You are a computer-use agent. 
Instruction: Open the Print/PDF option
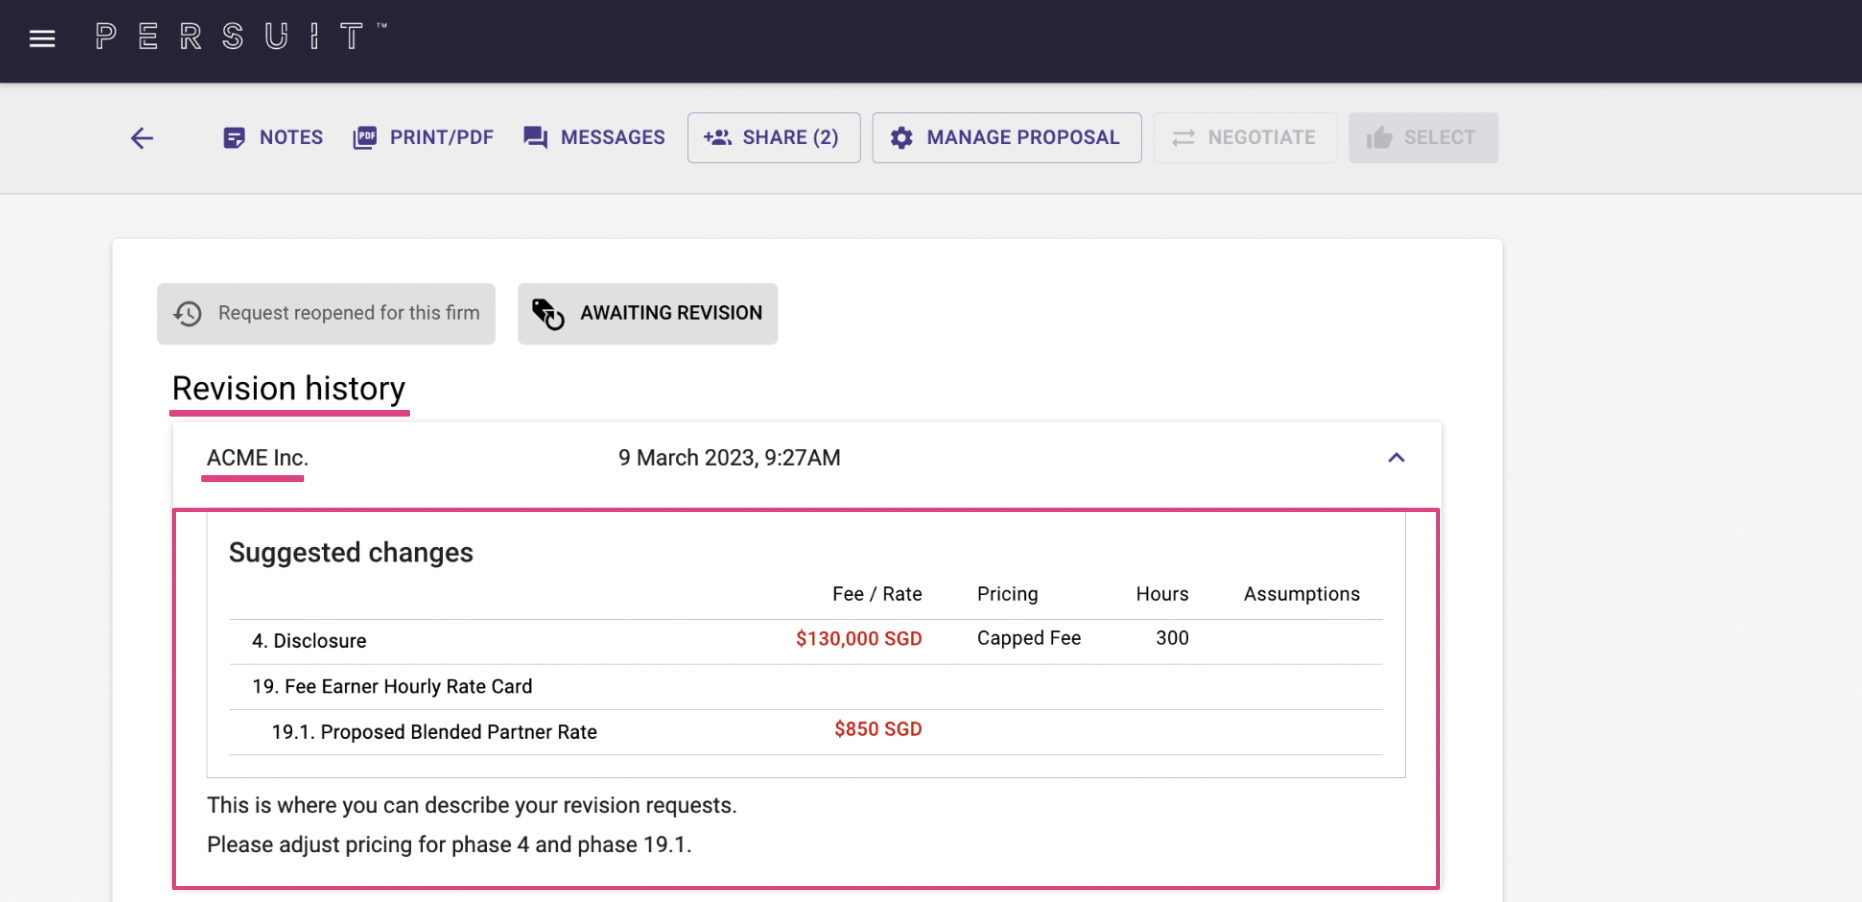pos(423,138)
